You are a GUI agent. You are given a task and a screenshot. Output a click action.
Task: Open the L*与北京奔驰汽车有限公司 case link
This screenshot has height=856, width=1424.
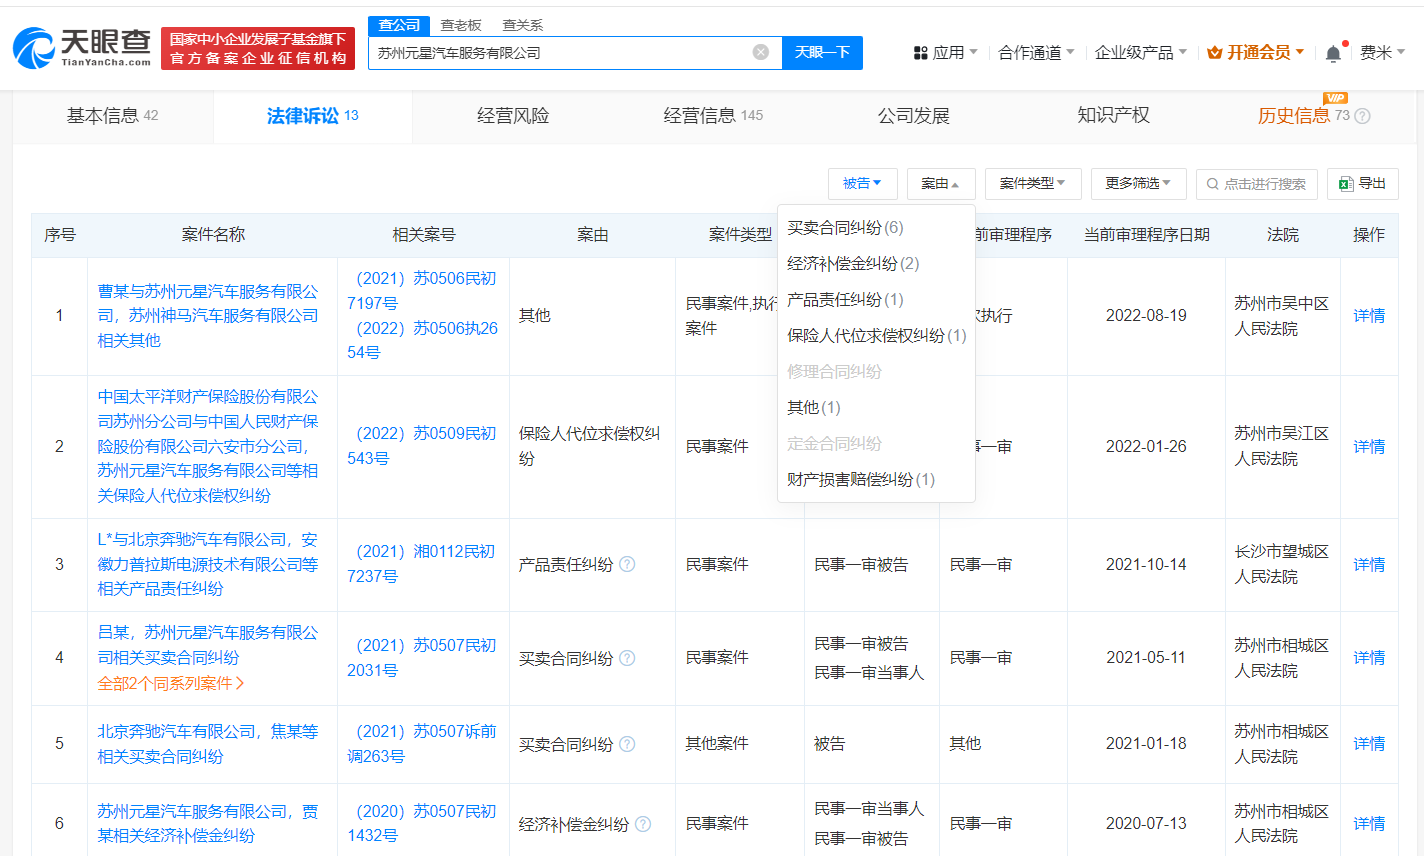point(208,564)
